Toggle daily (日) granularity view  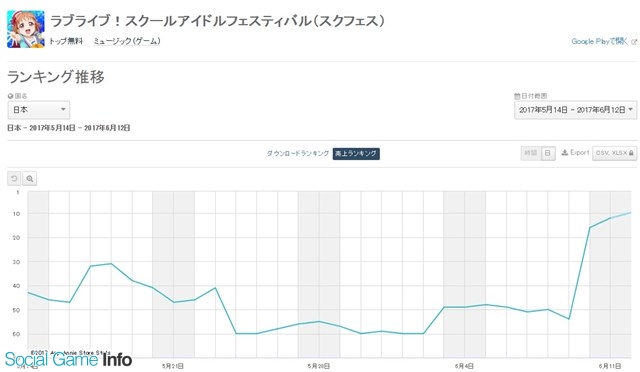coord(548,153)
